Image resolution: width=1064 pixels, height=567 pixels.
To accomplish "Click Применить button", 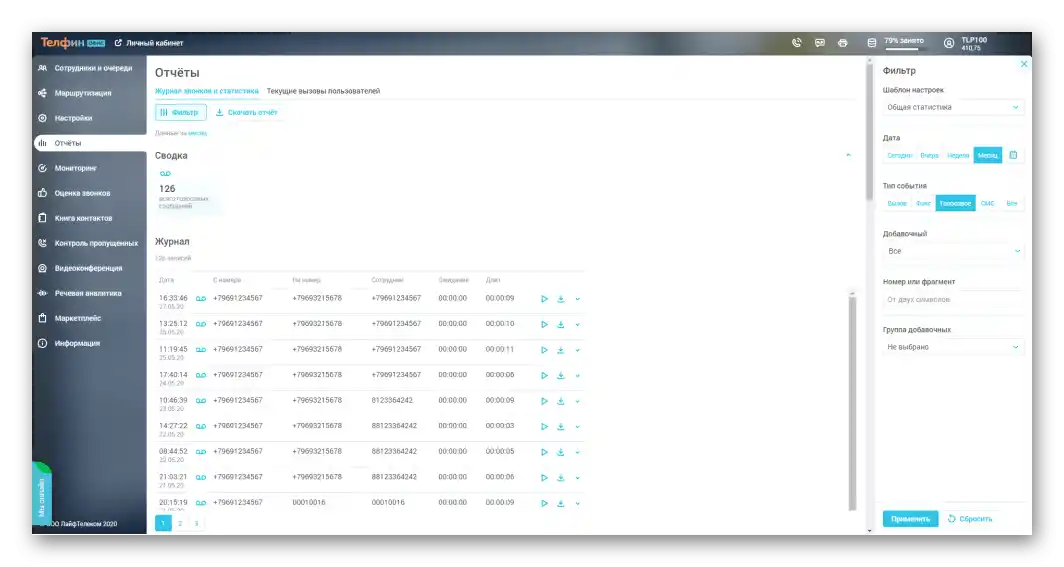I will click(910, 519).
